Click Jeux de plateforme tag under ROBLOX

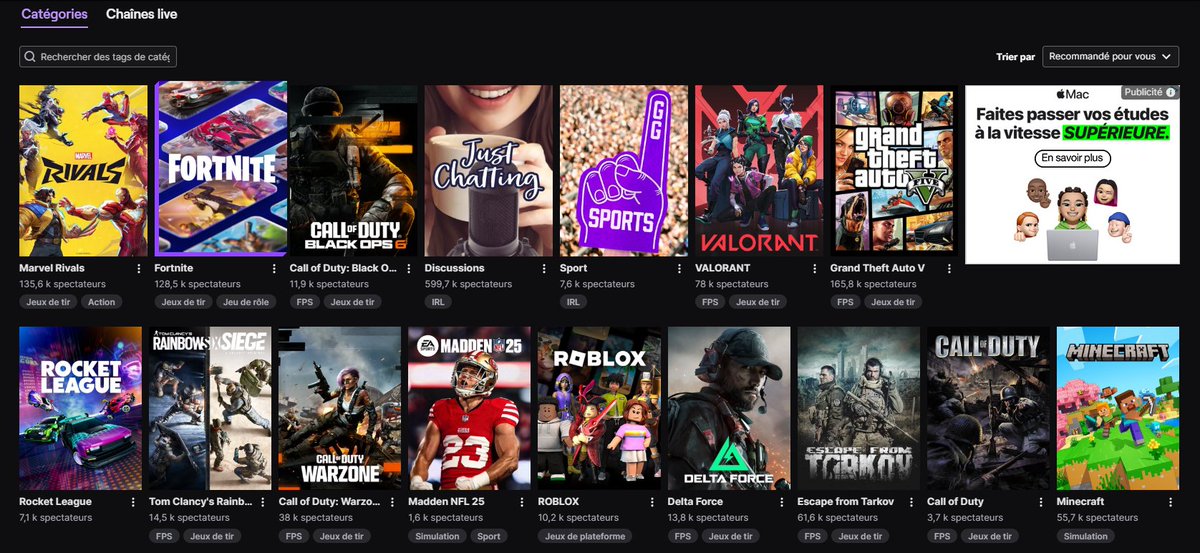coord(585,536)
